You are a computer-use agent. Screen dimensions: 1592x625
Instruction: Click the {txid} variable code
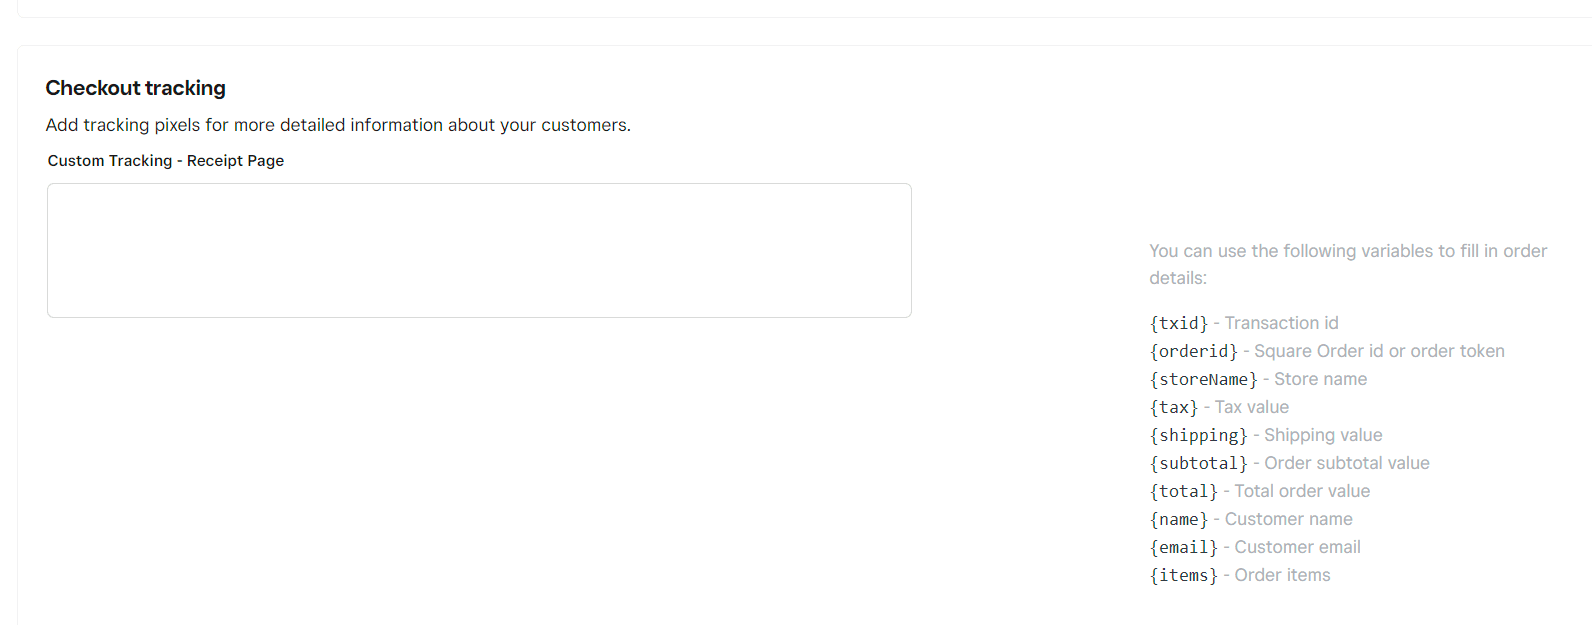(1178, 323)
